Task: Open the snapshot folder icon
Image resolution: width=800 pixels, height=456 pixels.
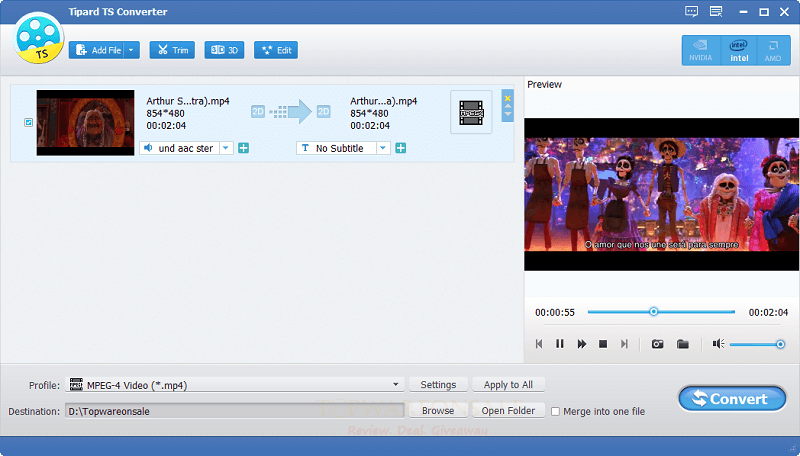Action: (x=683, y=344)
